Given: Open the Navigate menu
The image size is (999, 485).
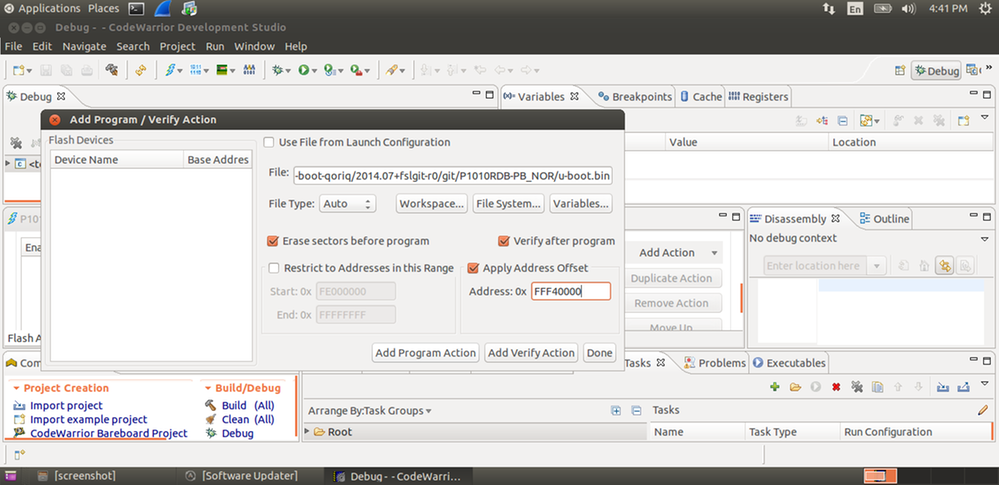Looking at the screenshot, I should click(x=84, y=46).
